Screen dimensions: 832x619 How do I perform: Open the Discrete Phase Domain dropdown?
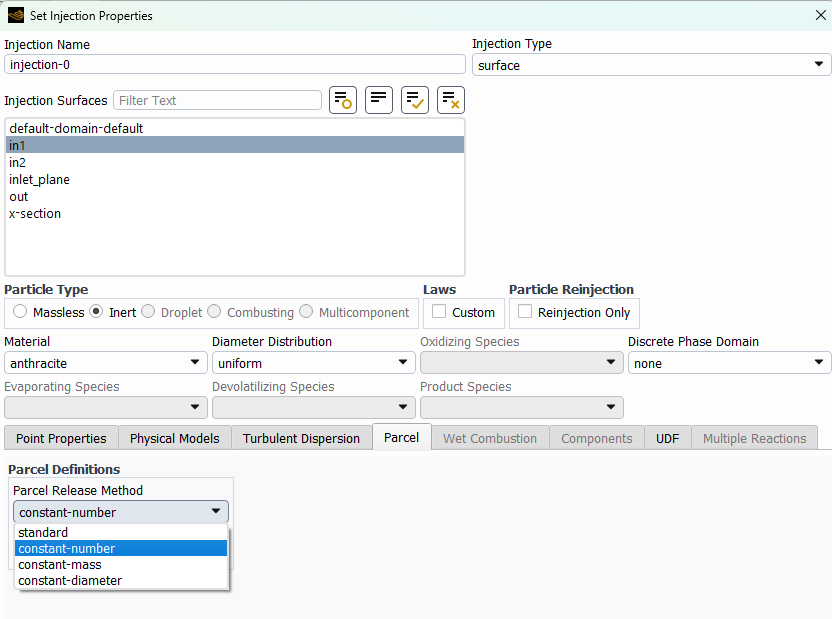tap(729, 363)
